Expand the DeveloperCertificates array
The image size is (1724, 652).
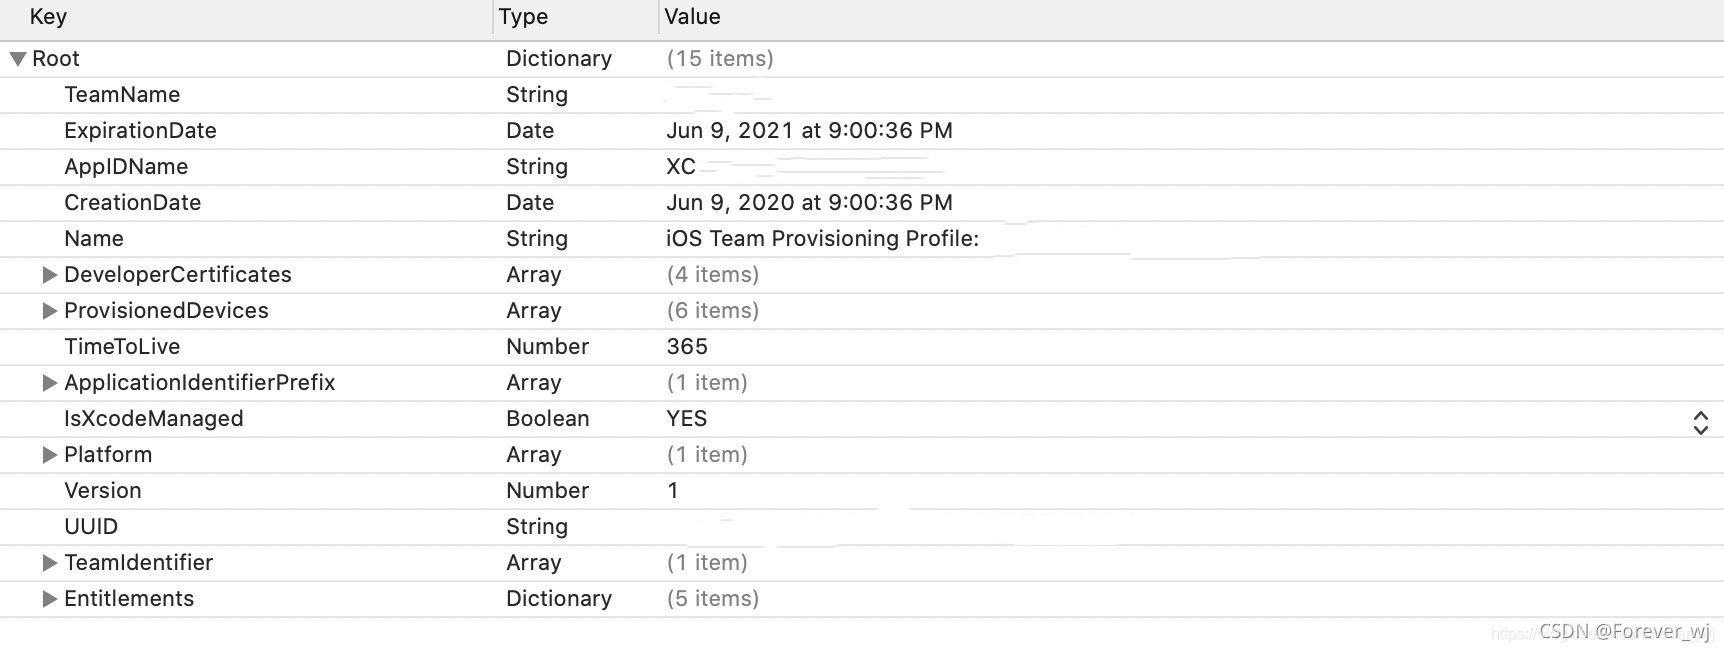coord(49,275)
